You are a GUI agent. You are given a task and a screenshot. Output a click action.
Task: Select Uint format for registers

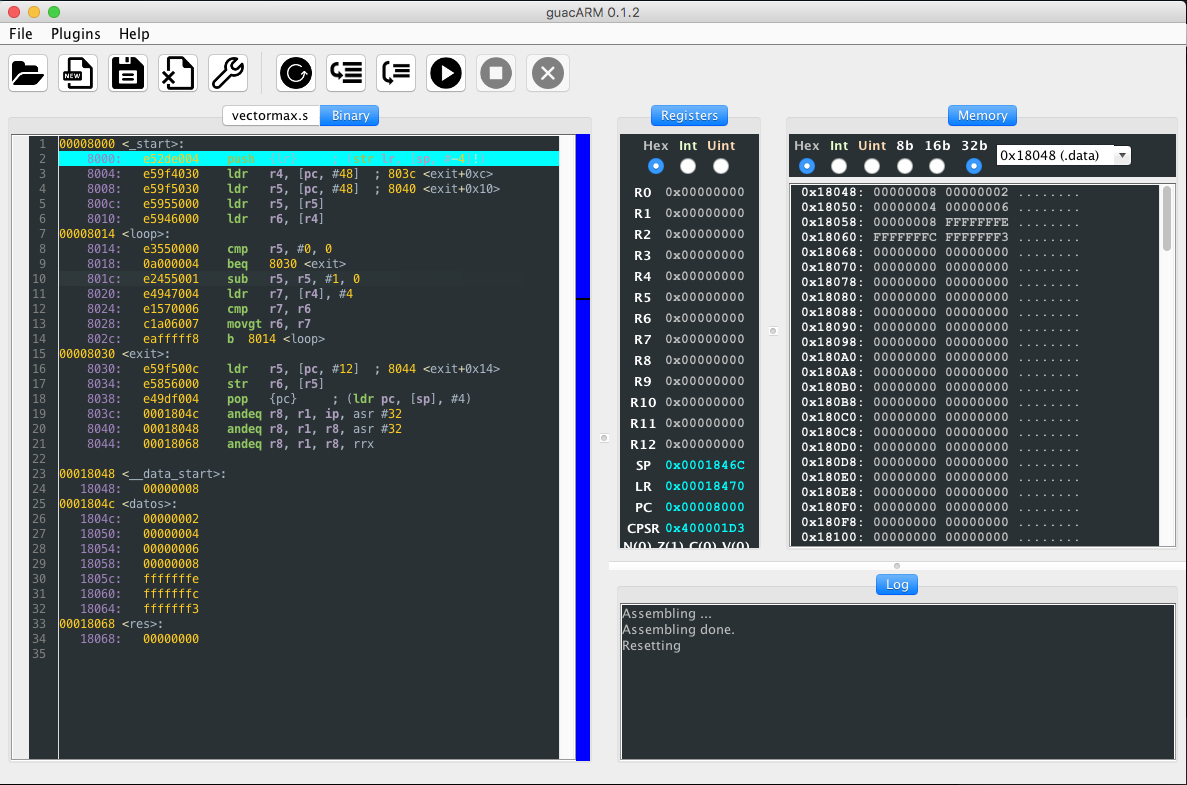click(x=721, y=166)
